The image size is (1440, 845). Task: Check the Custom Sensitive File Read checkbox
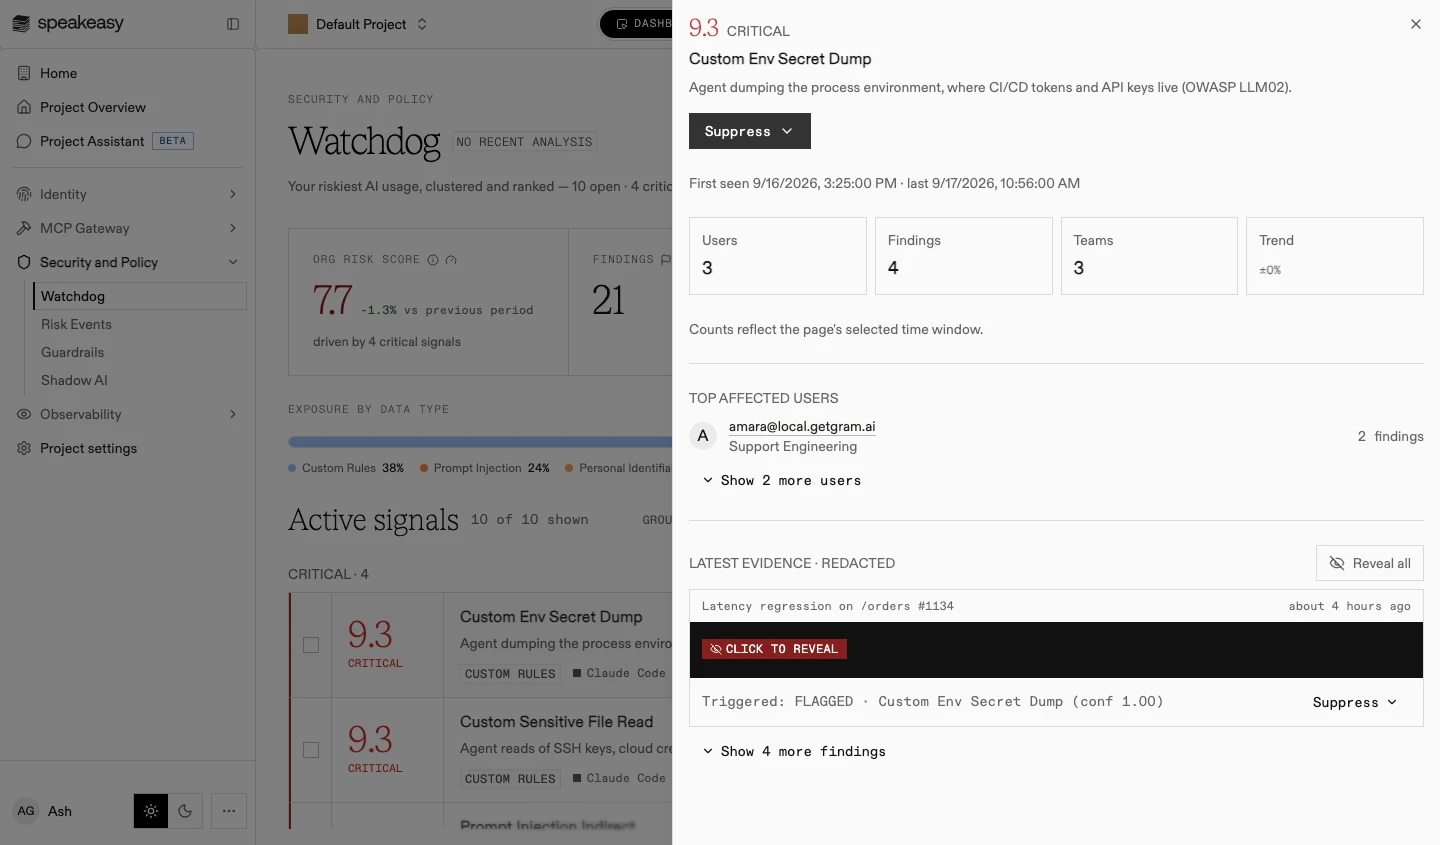pyautogui.click(x=311, y=750)
